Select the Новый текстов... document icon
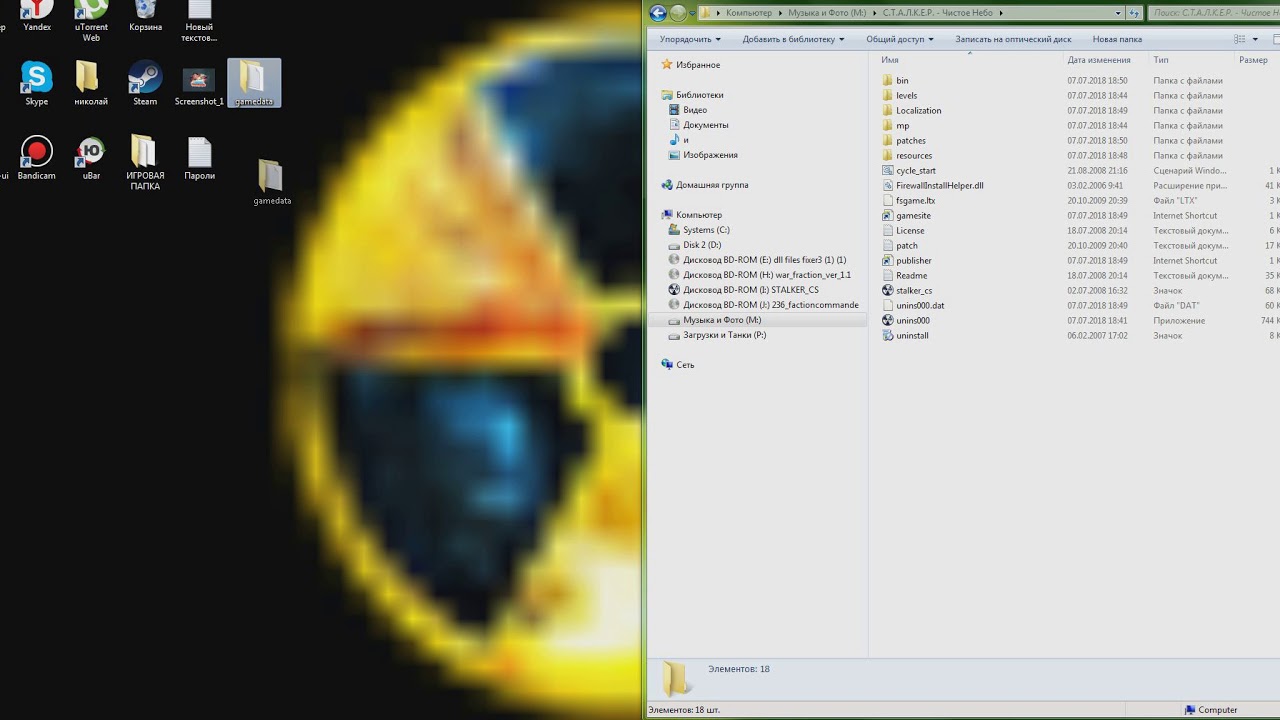1280x720 pixels. click(x=199, y=20)
